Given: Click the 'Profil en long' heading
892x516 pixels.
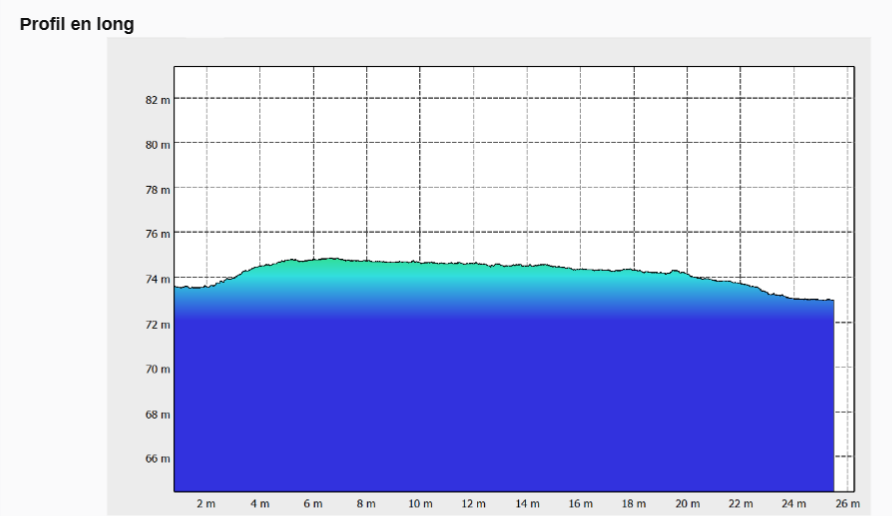Looking at the screenshot, I should click(77, 24).
